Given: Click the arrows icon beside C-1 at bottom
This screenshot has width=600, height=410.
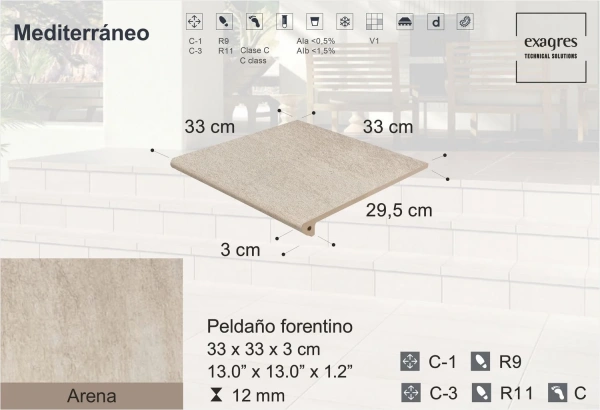Looking at the screenshot, I should (x=408, y=360).
